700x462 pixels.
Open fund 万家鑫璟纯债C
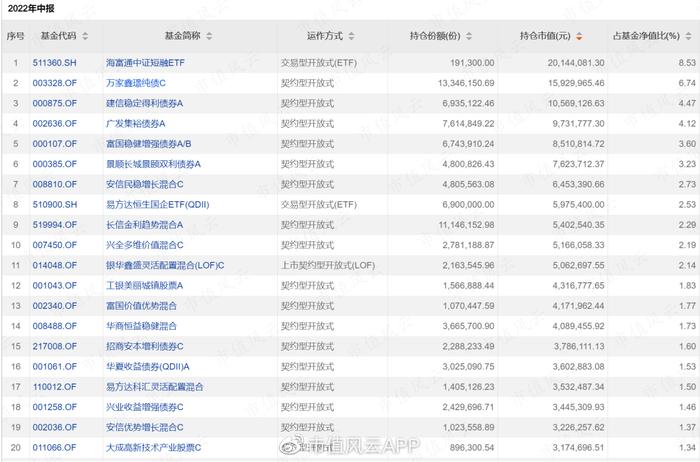click(x=136, y=83)
